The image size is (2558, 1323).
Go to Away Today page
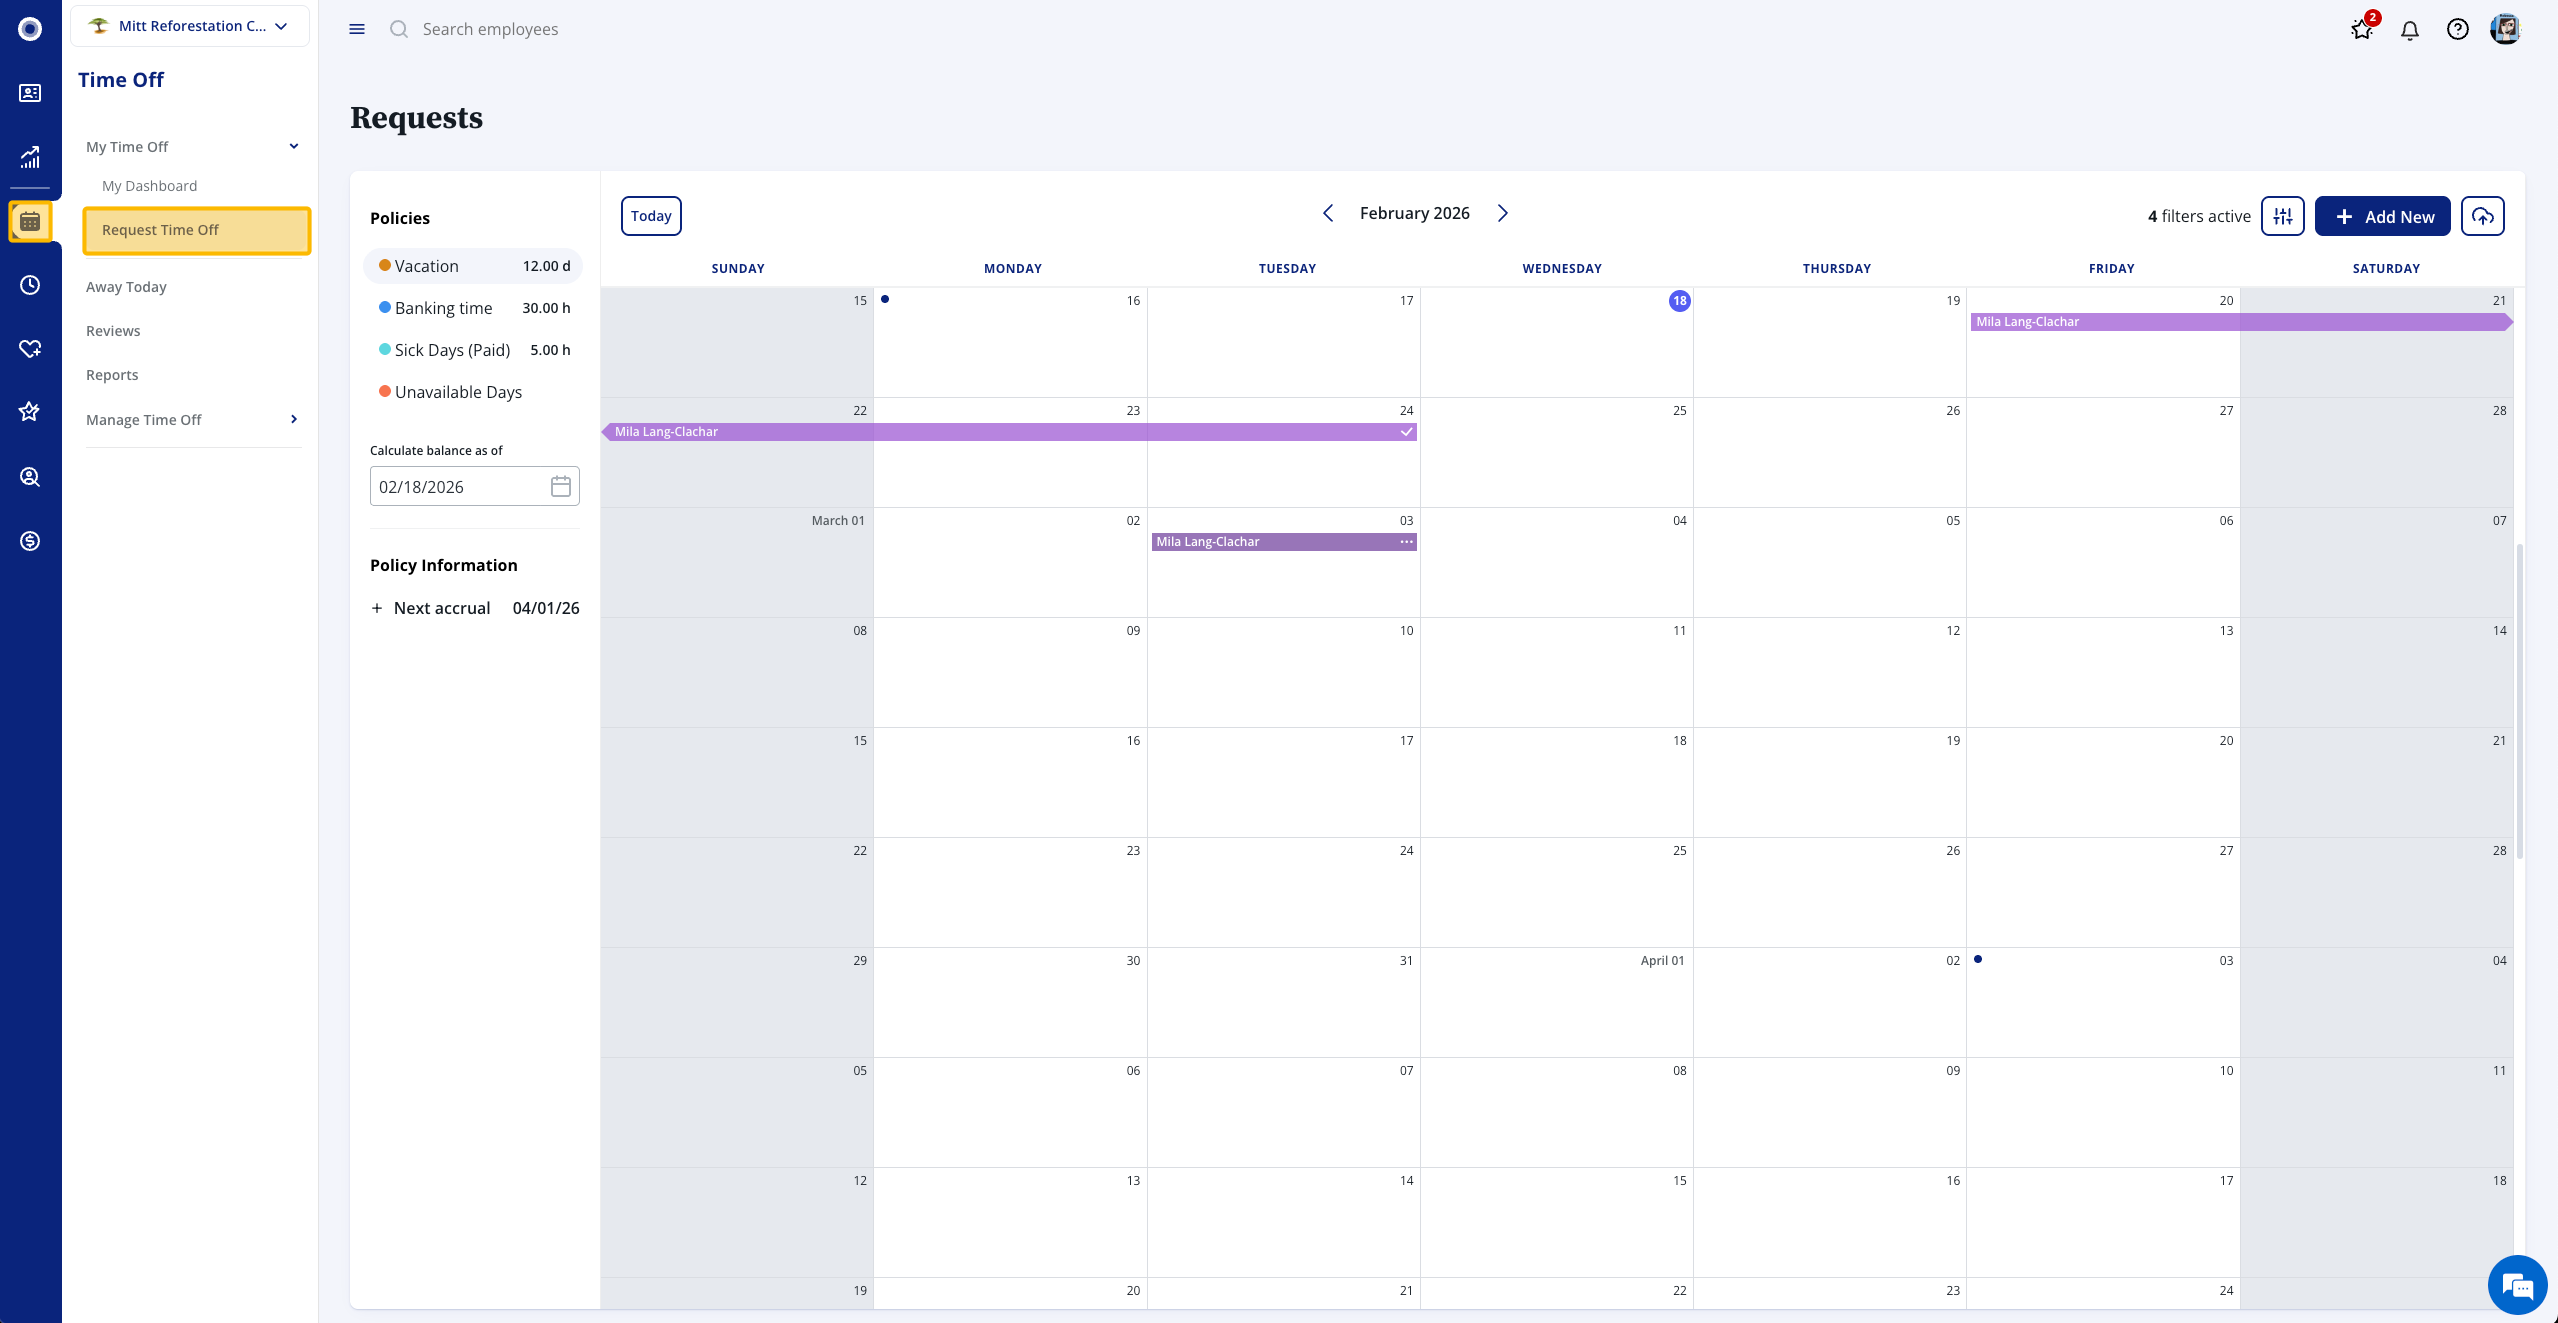(x=126, y=287)
